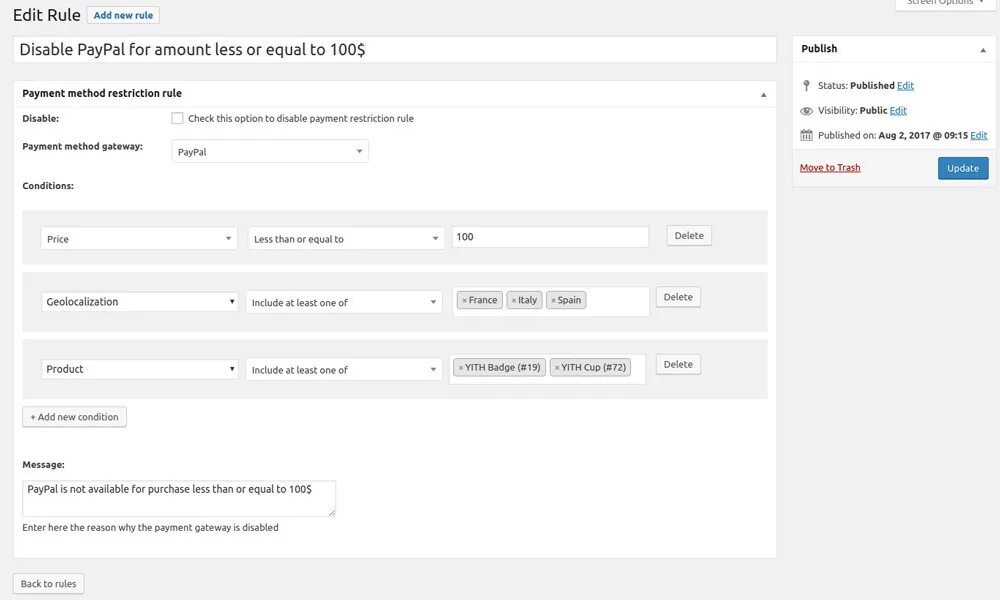Remove the Spain tag

[x=553, y=300]
